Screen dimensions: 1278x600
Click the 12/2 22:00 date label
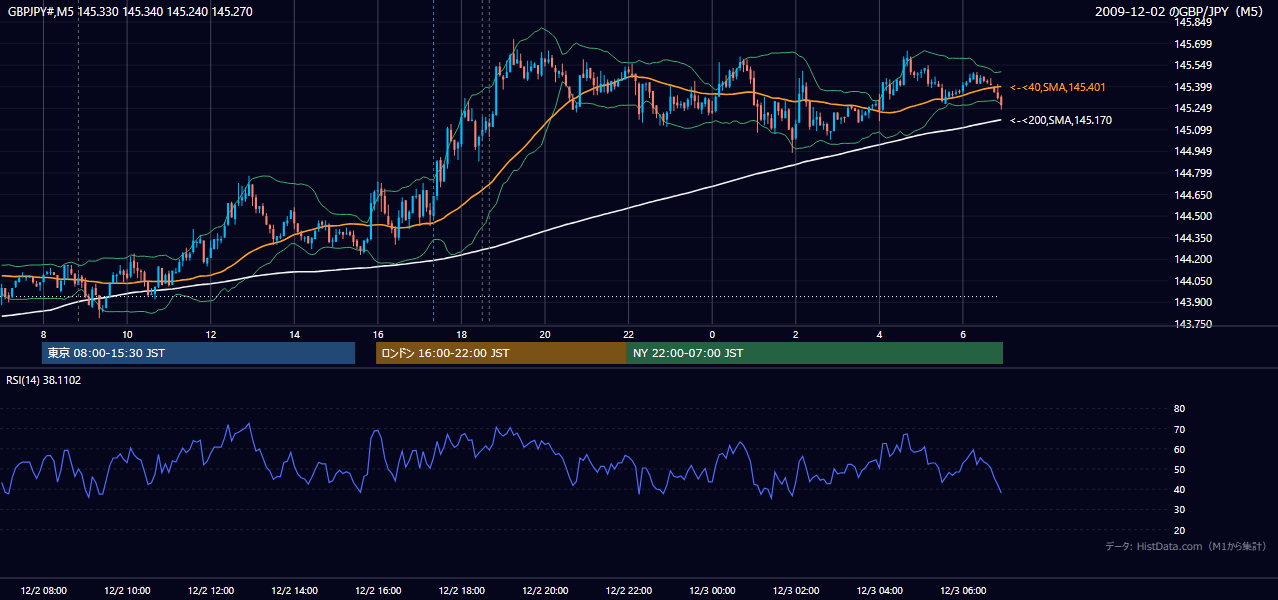click(629, 591)
